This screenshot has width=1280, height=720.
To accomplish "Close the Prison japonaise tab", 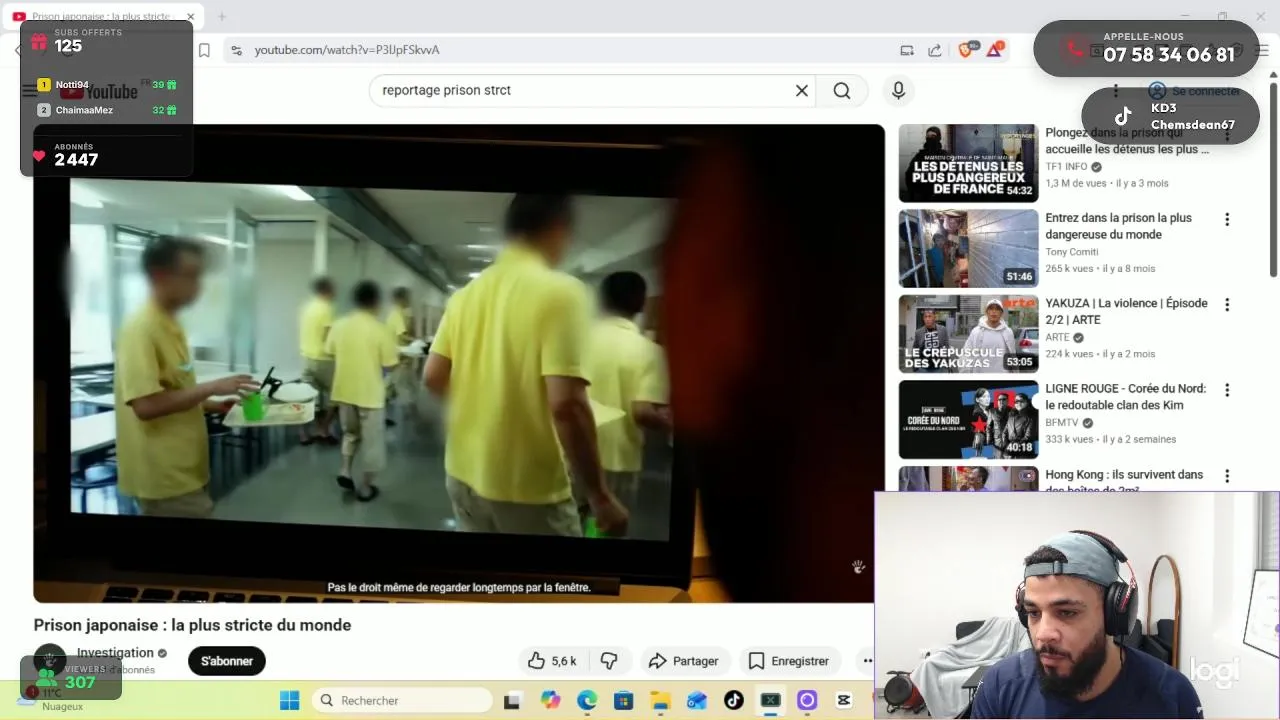I will click(x=190, y=17).
